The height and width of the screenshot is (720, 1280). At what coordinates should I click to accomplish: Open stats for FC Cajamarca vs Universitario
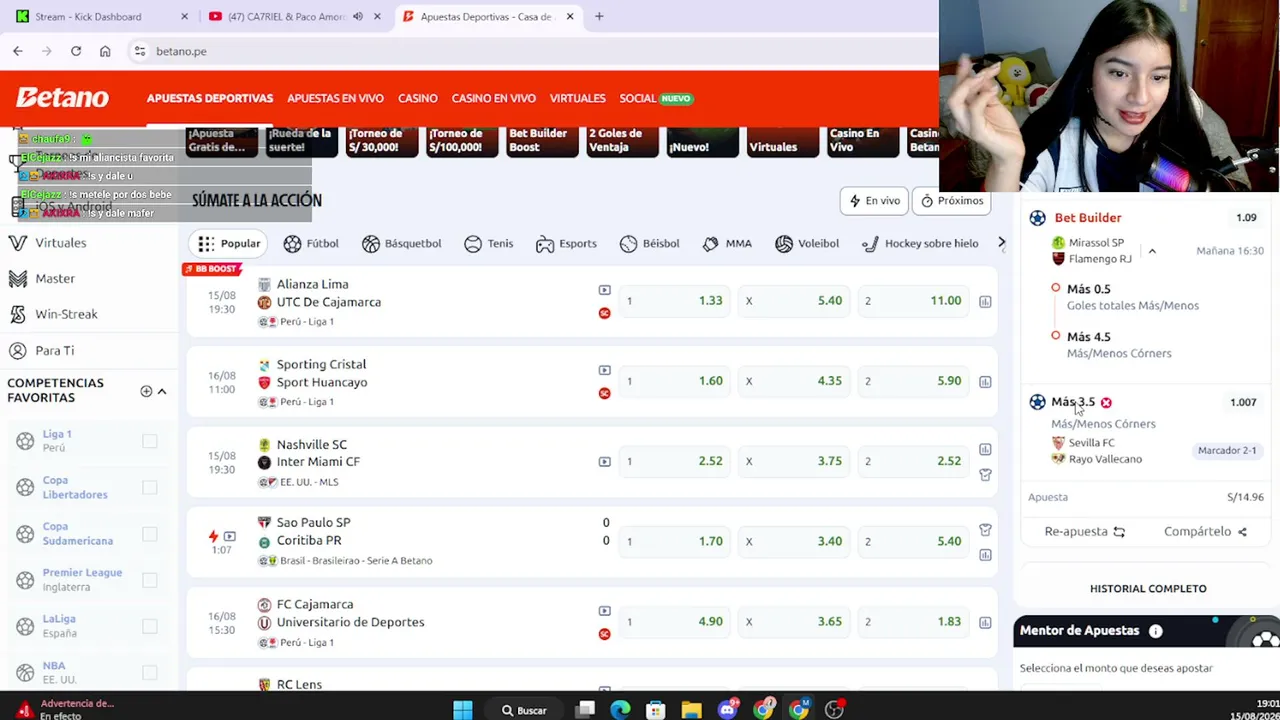pos(985,622)
